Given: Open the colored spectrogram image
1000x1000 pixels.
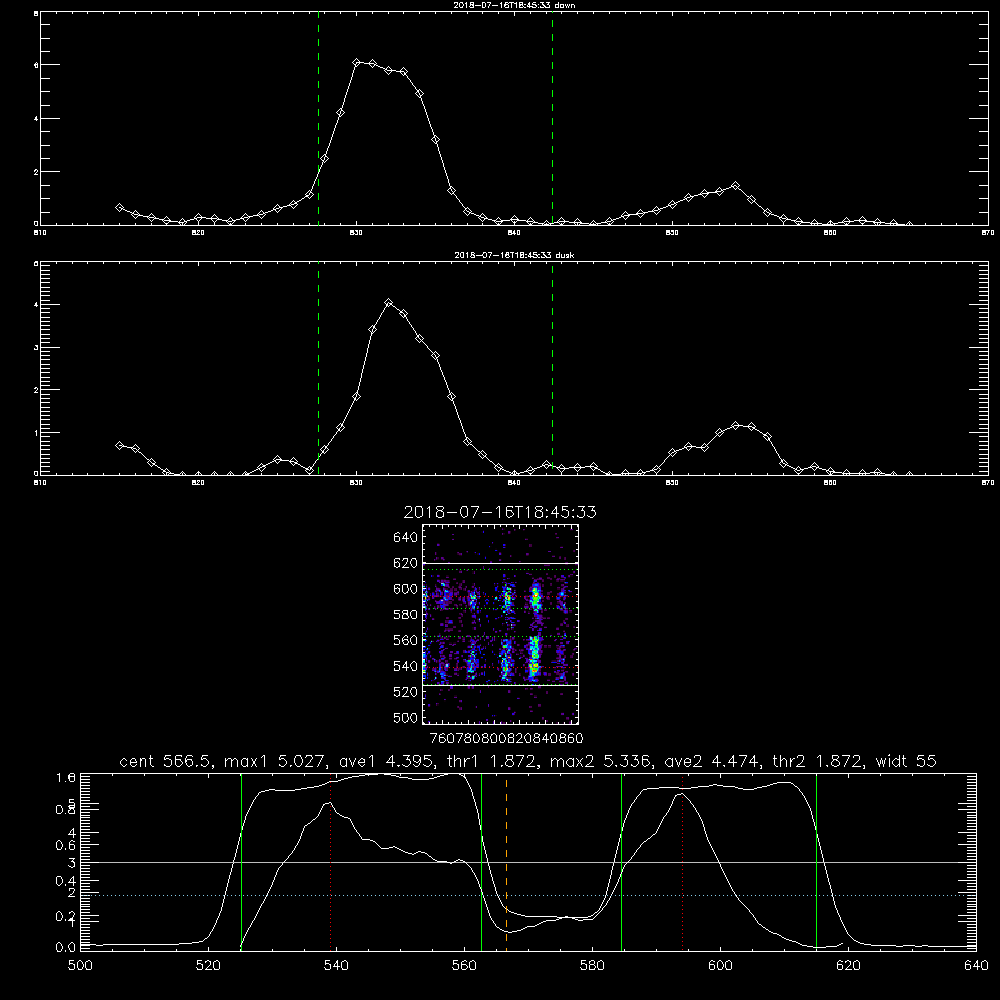Looking at the screenshot, I should click(x=500, y=624).
